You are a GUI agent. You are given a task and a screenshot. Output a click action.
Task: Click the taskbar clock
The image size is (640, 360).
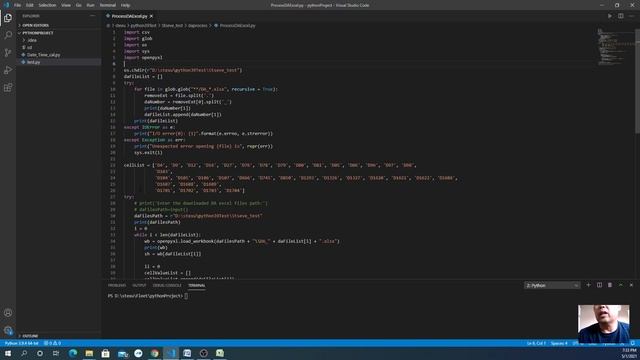coord(629,353)
